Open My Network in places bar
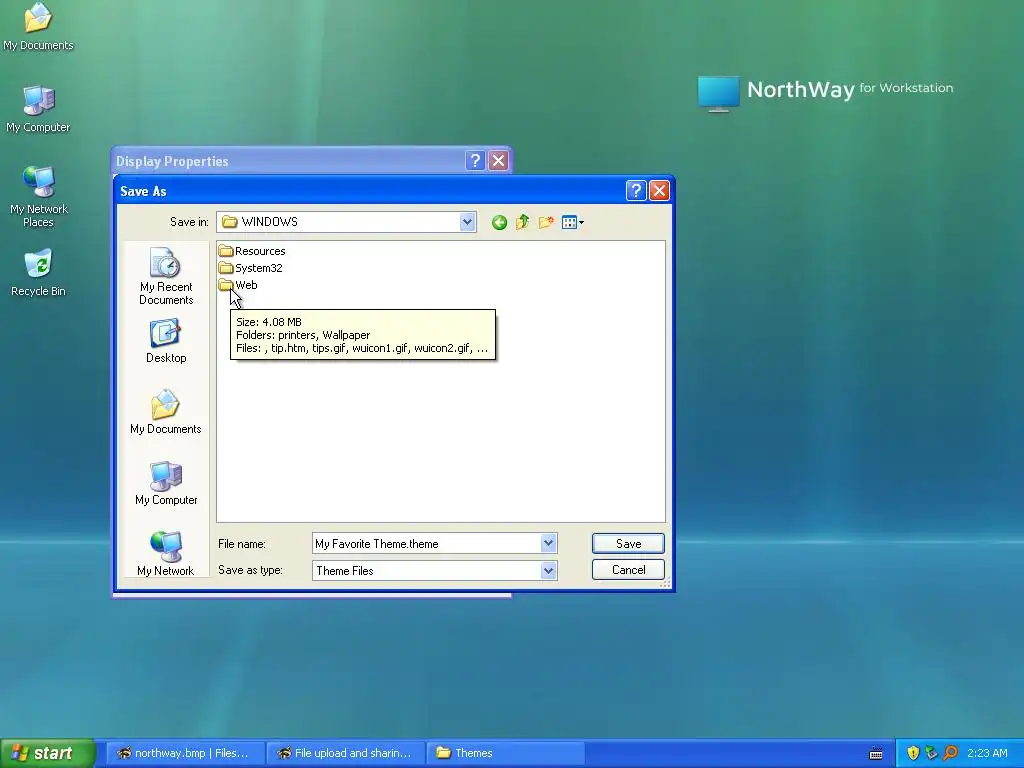Image resolution: width=1024 pixels, height=768 pixels. [166, 554]
